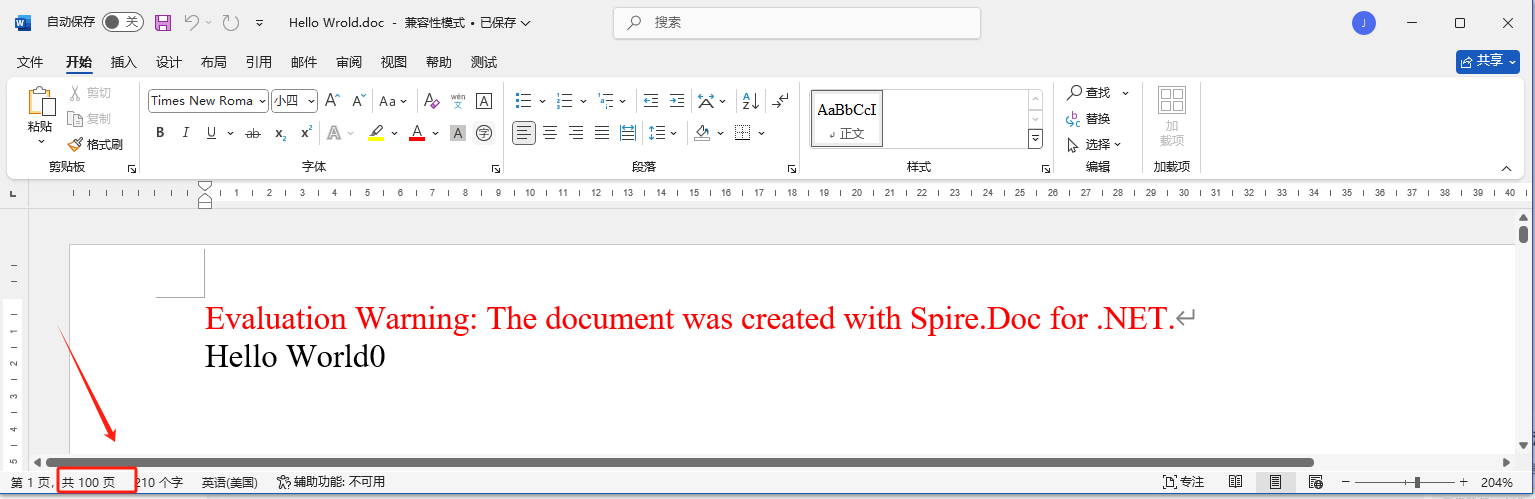Open the Add-ins (加载项) button
Screen dimensions: 1535x499
[1171, 115]
